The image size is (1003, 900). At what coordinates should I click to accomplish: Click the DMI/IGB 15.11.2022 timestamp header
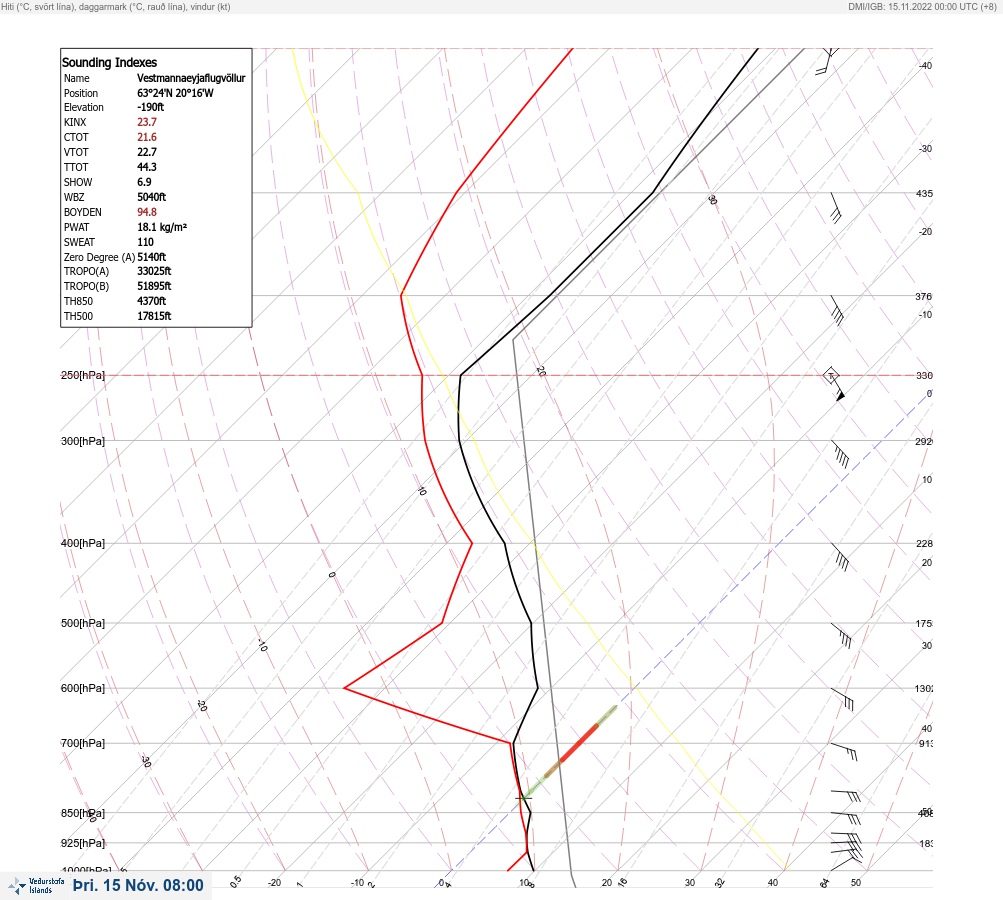pyautogui.click(x=922, y=6)
